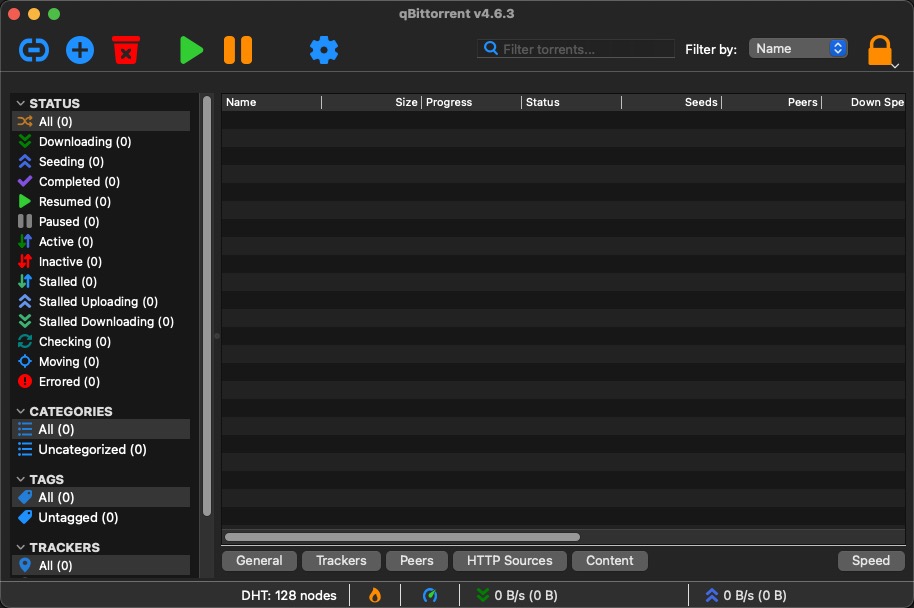The image size is (914, 608).
Task: Click the alternative speed limits flame icon
Action: tap(375, 594)
